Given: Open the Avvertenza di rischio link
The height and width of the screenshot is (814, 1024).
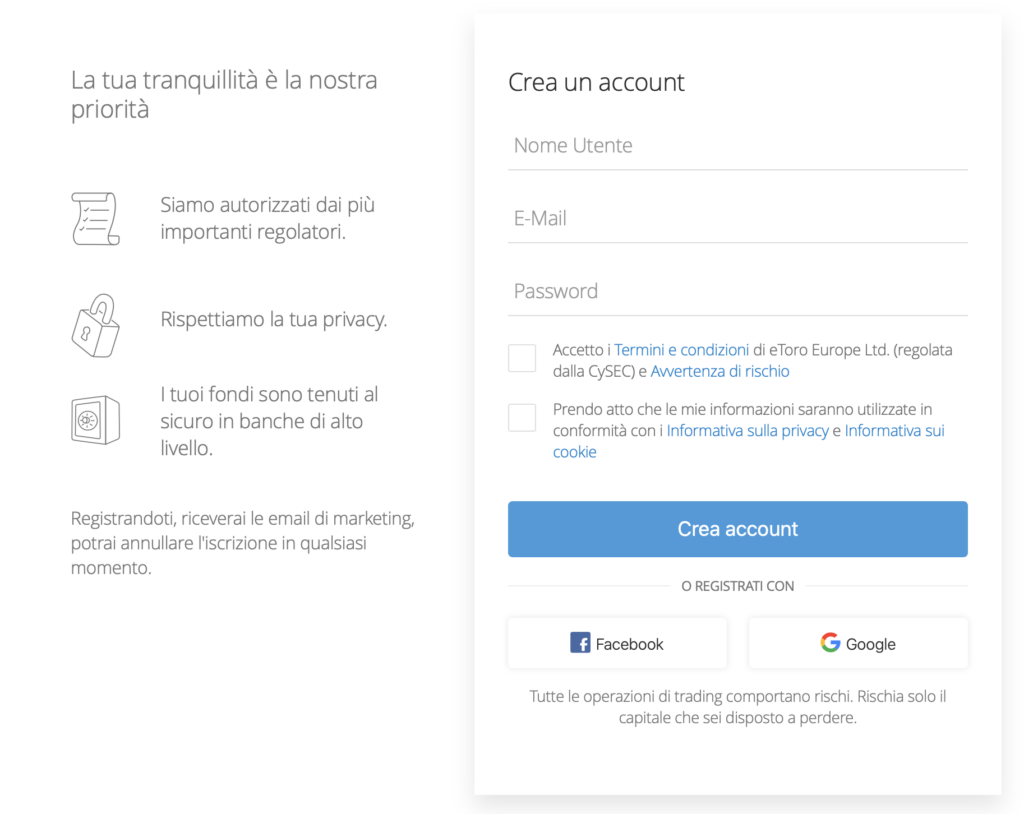Looking at the screenshot, I should tap(720, 372).
